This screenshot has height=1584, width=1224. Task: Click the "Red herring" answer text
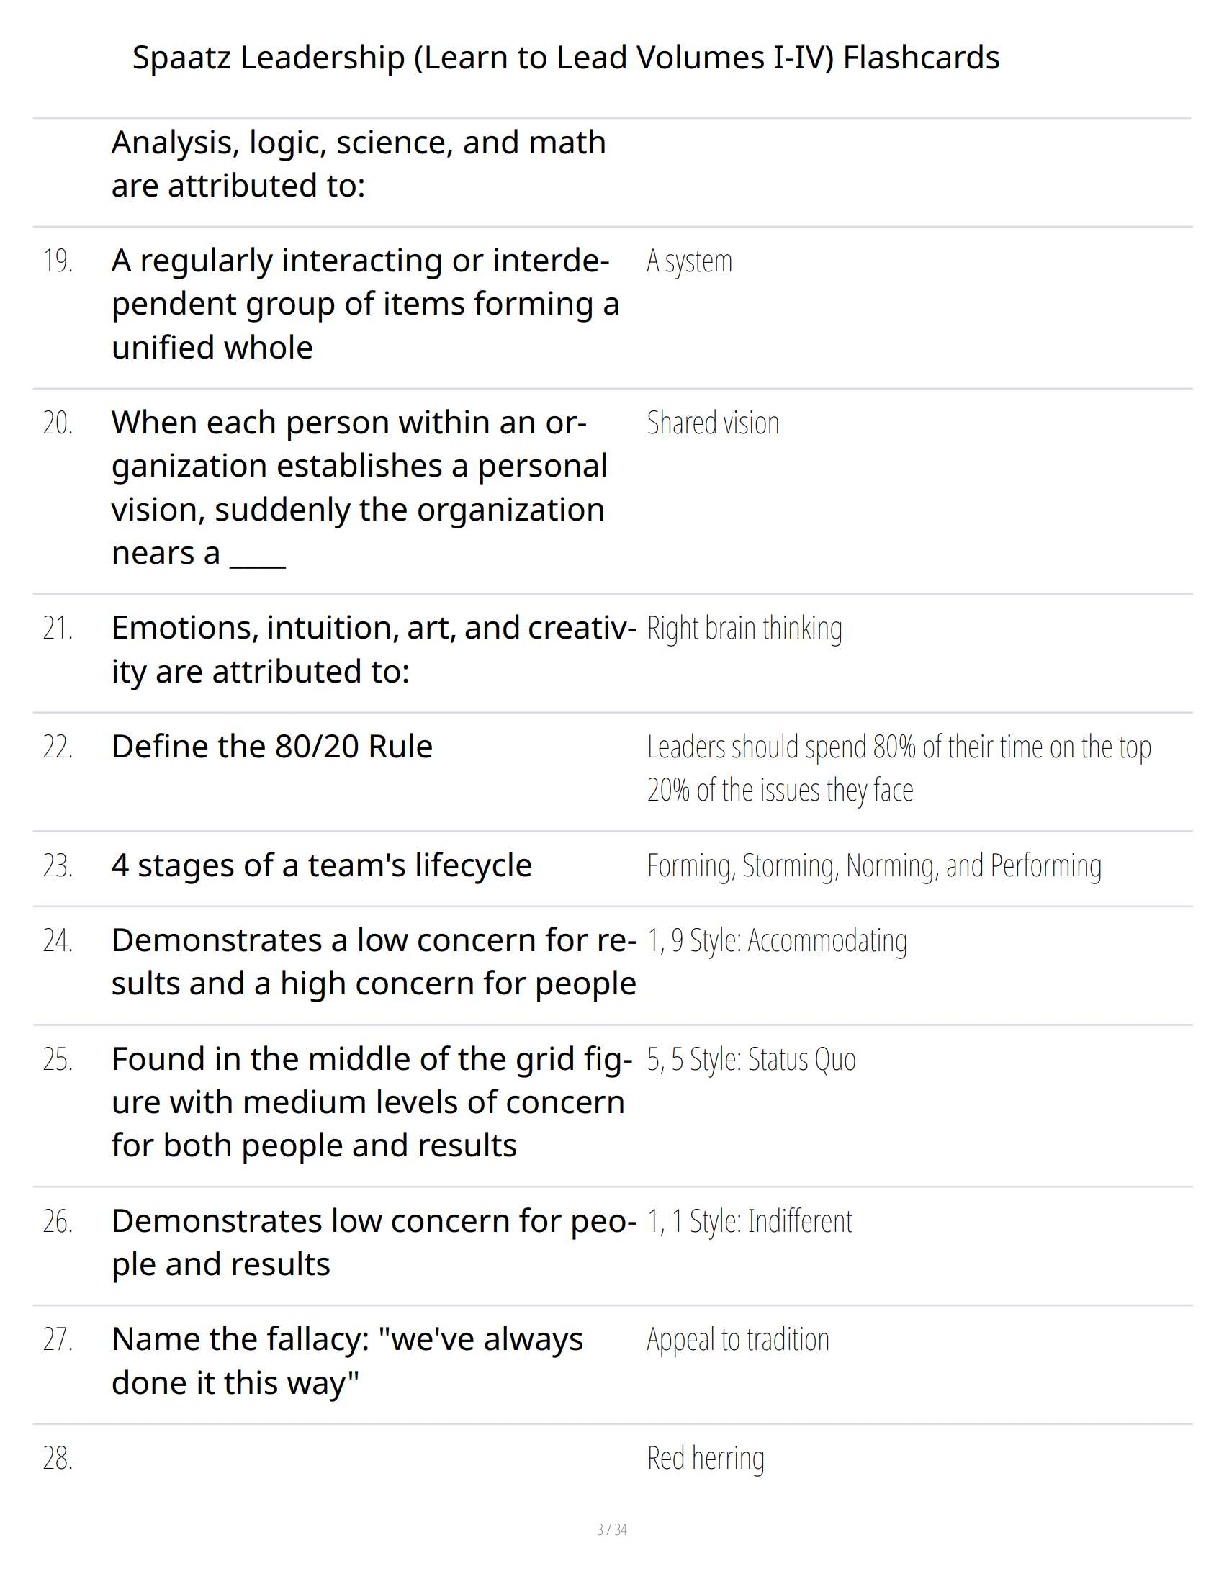click(x=705, y=1459)
